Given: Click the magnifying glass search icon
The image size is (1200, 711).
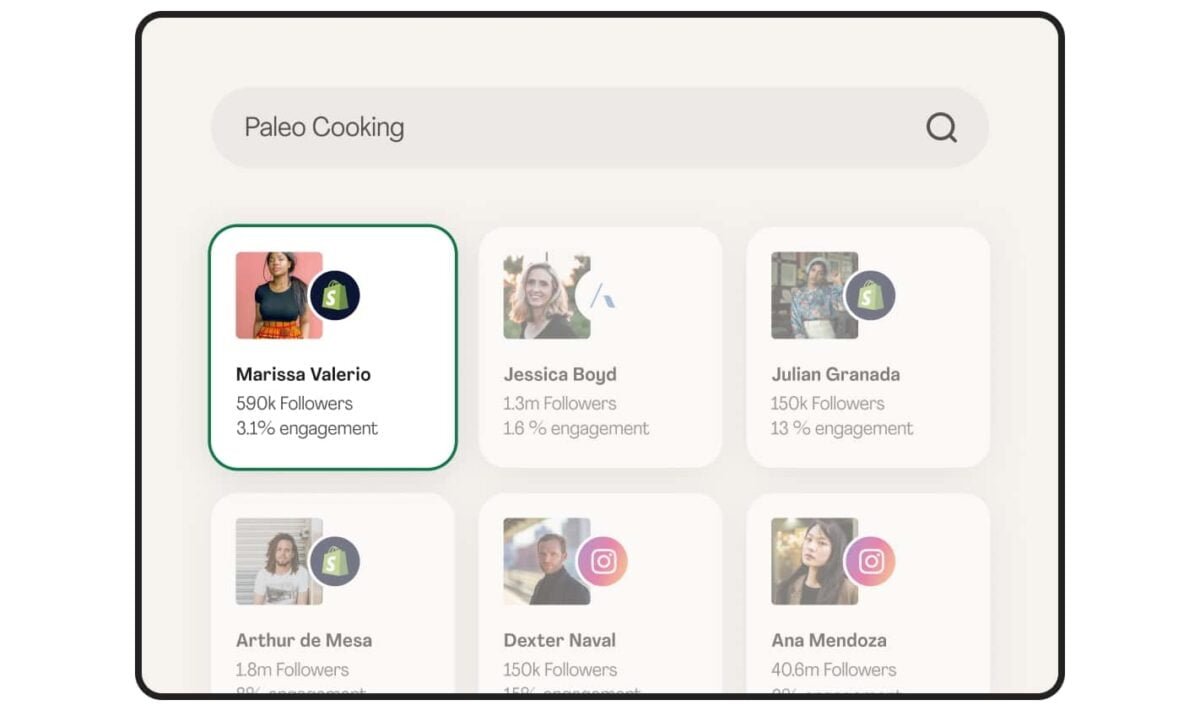Looking at the screenshot, I should coord(941,127).
